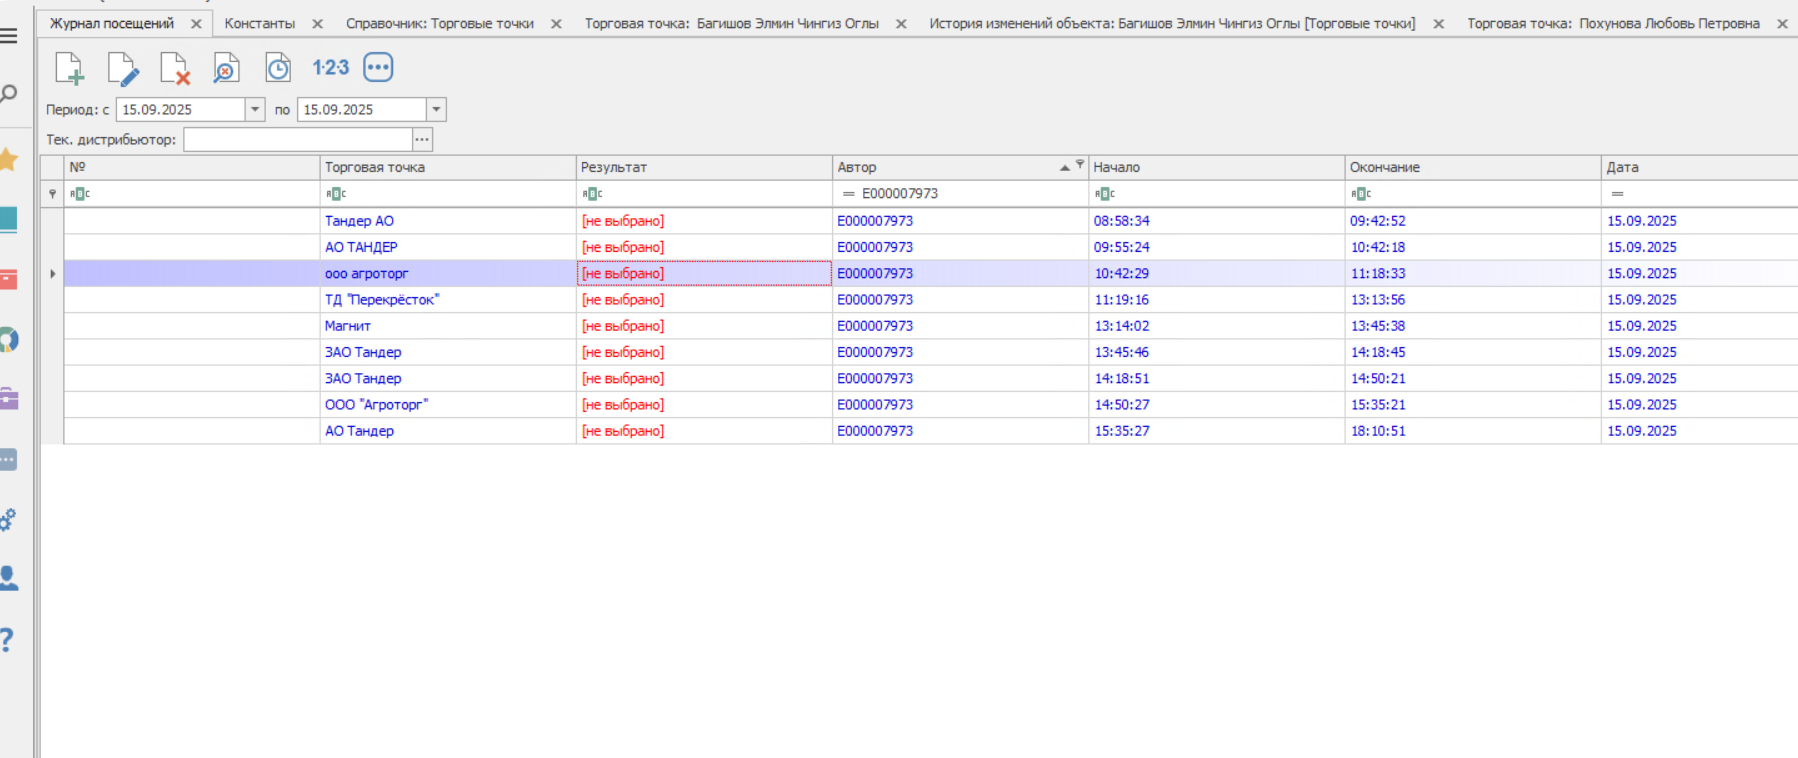The width and height of the screenshot is (1798, 758).
Task: Click period start date field
Action: pyautogui.click(x=181, y=110)
